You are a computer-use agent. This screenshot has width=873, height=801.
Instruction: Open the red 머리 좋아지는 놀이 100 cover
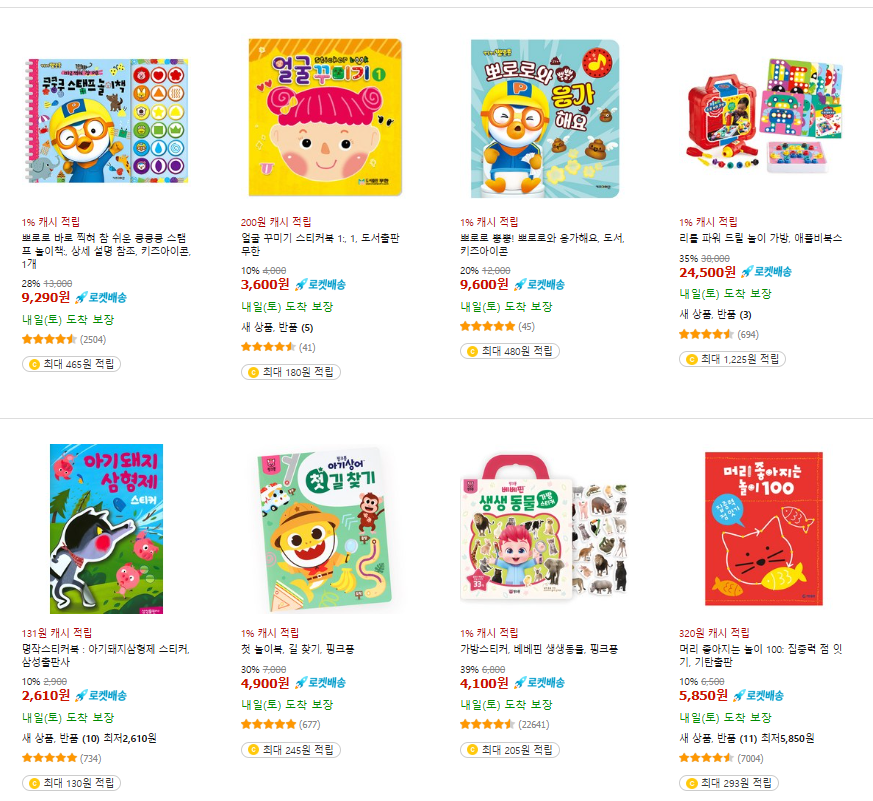(x=764, y=529)
